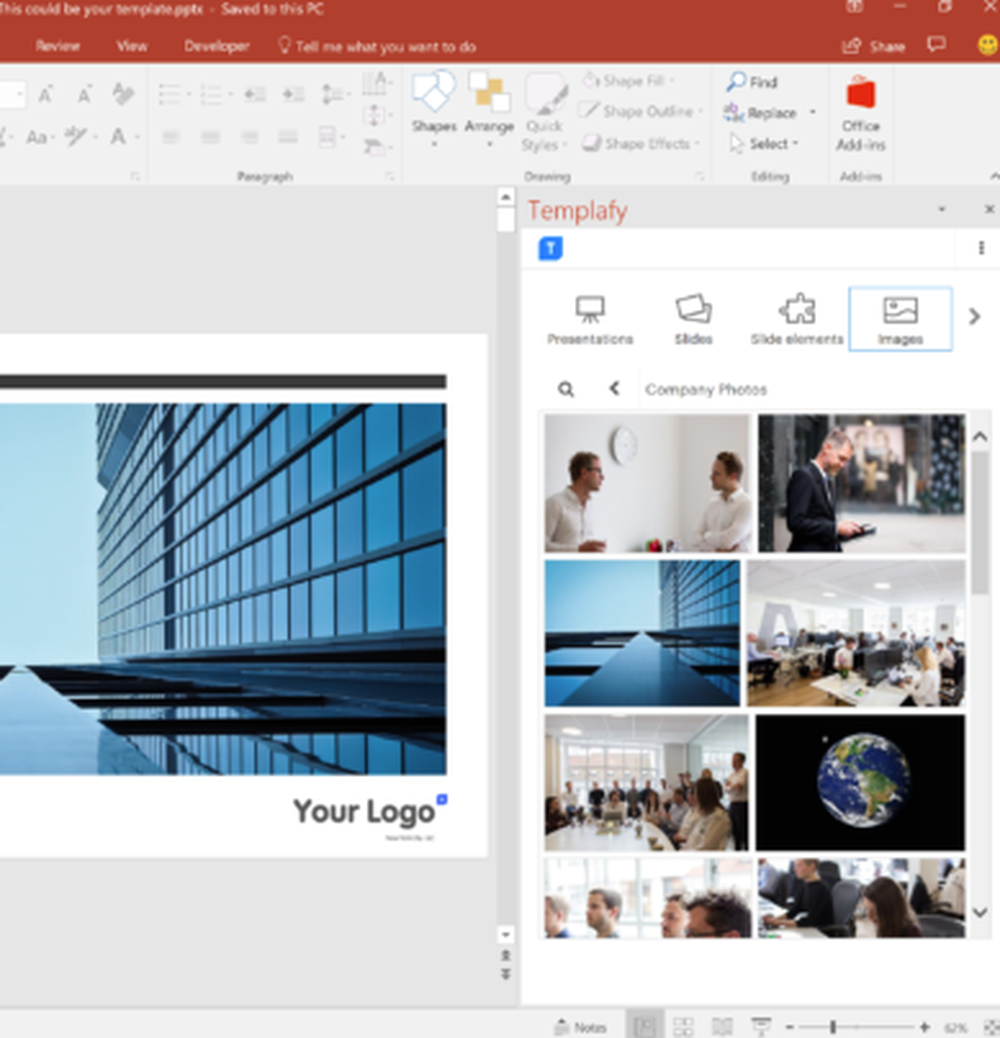1000x1038 pixels.
Task: Open Templafy Slides tab
Action: (x=693, y=319)
